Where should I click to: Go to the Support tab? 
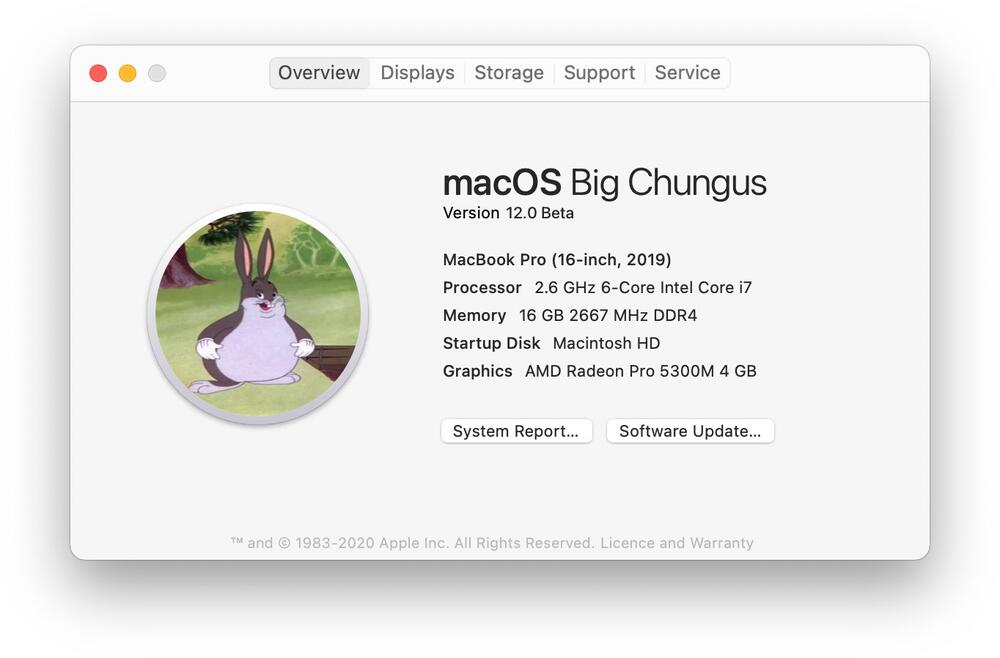599,73
